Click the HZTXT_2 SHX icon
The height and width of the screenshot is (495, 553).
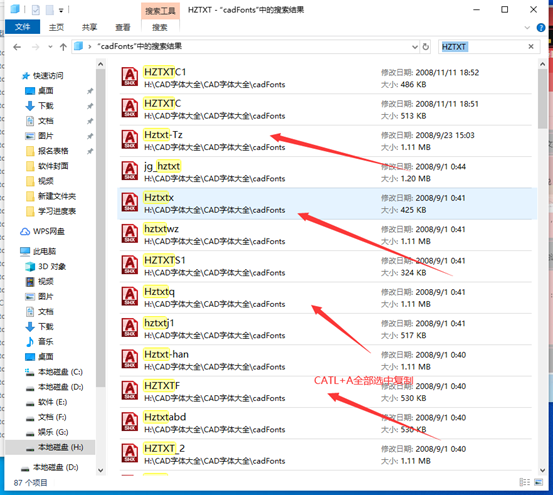pos(130,453)
